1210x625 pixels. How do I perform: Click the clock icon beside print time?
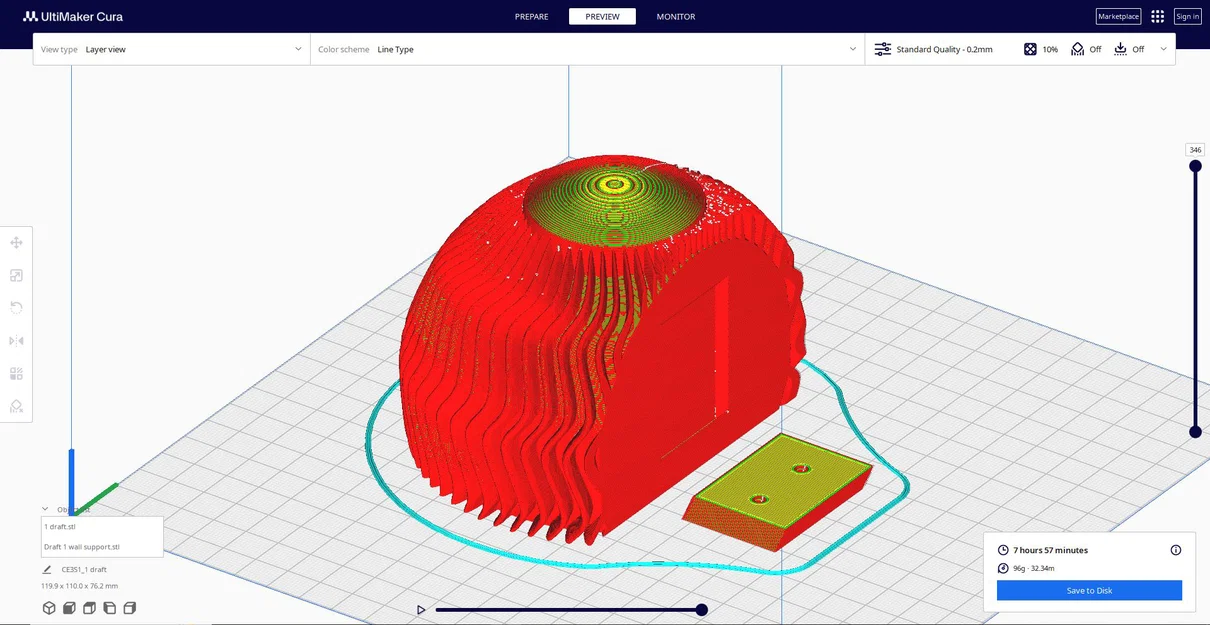[x=1003, y=550]
